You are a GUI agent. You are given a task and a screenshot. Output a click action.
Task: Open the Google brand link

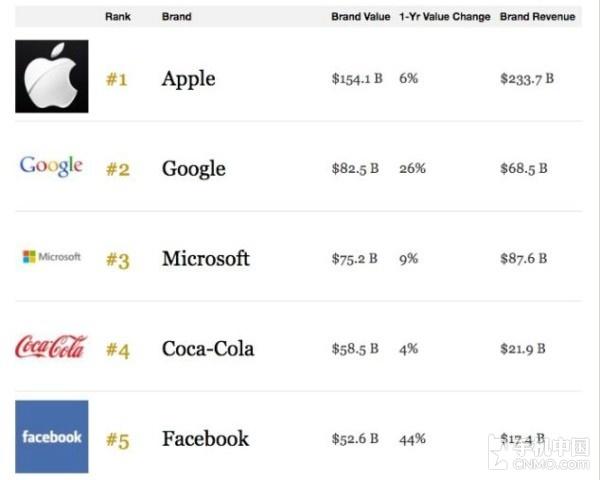[194, 169]
